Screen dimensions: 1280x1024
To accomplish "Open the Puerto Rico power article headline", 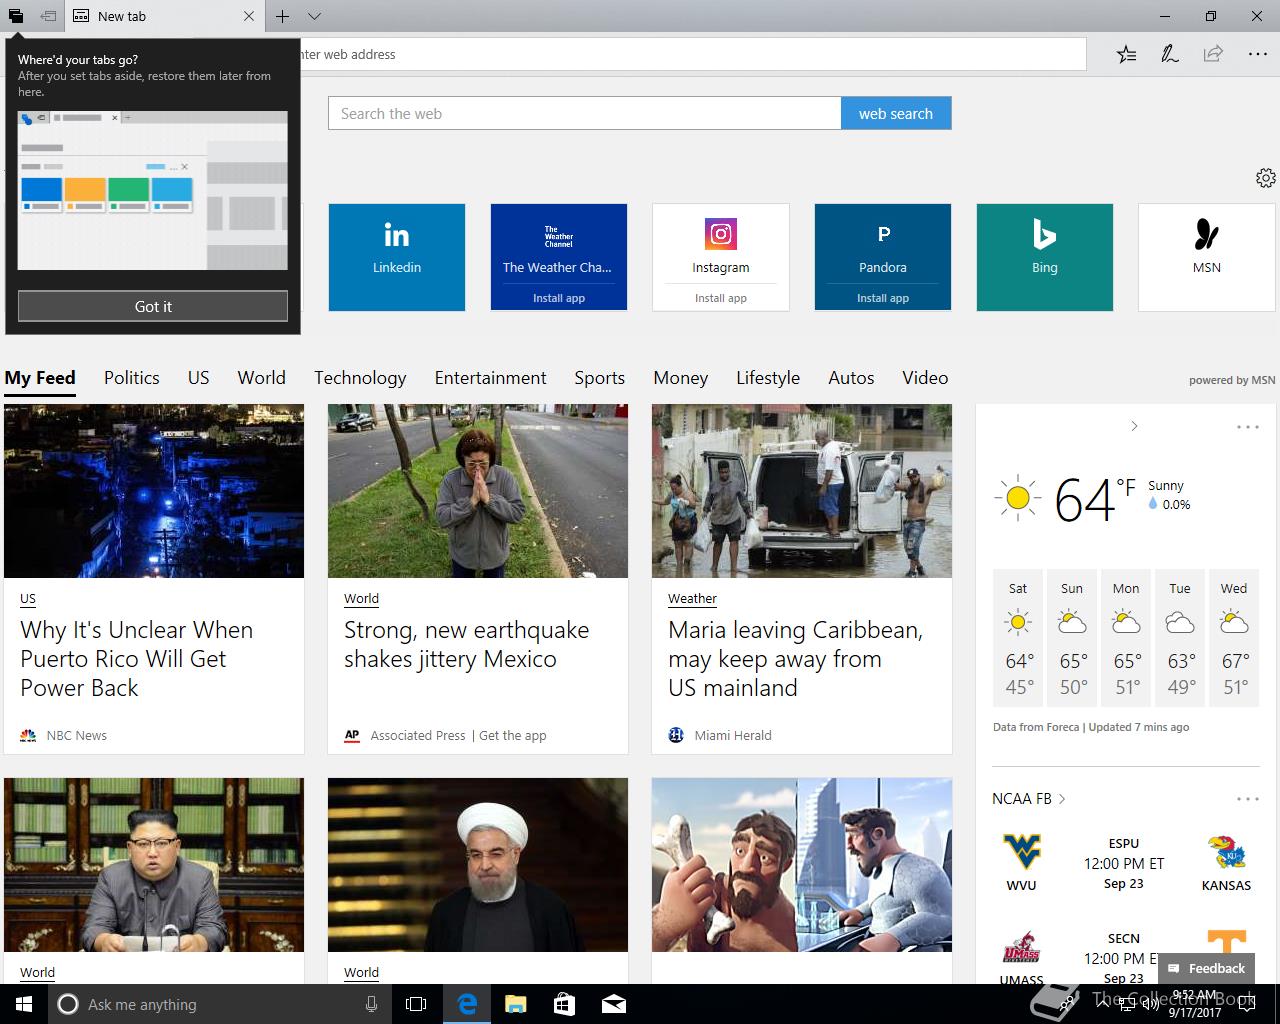I will (137, 659).
